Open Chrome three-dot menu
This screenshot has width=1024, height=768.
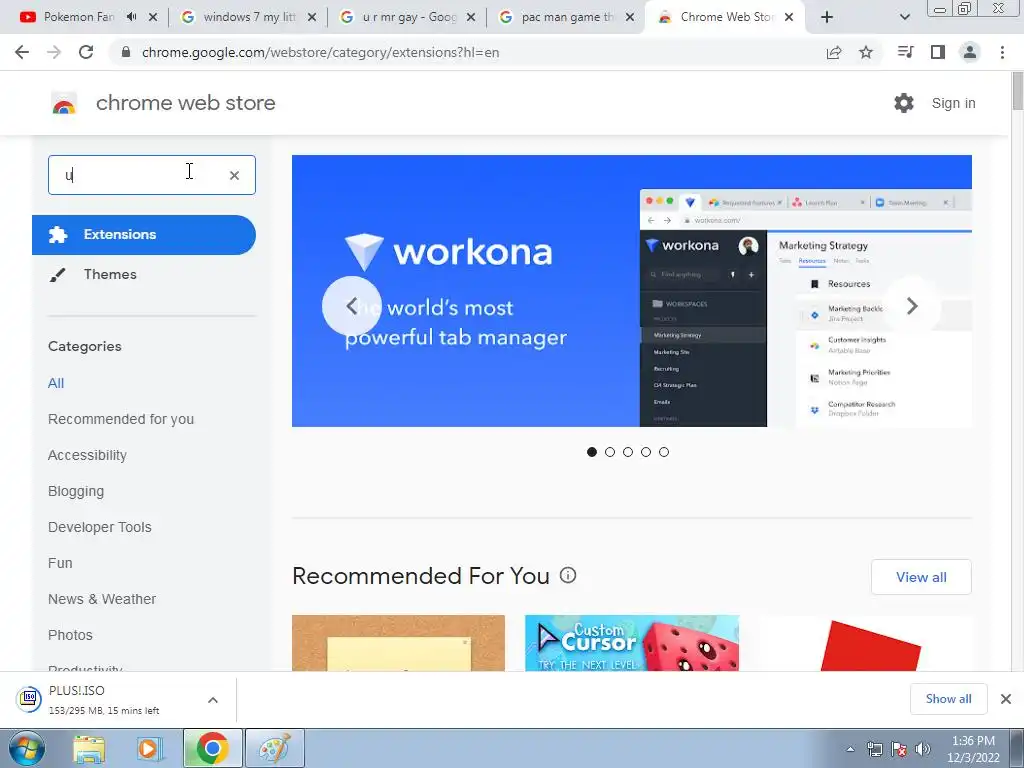pos(1002,52)
